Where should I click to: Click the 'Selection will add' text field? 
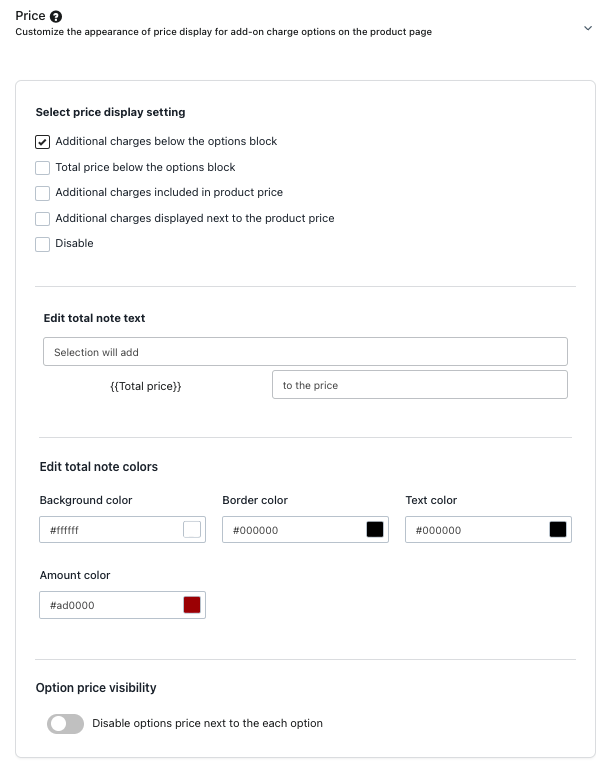tap(305, 352)
